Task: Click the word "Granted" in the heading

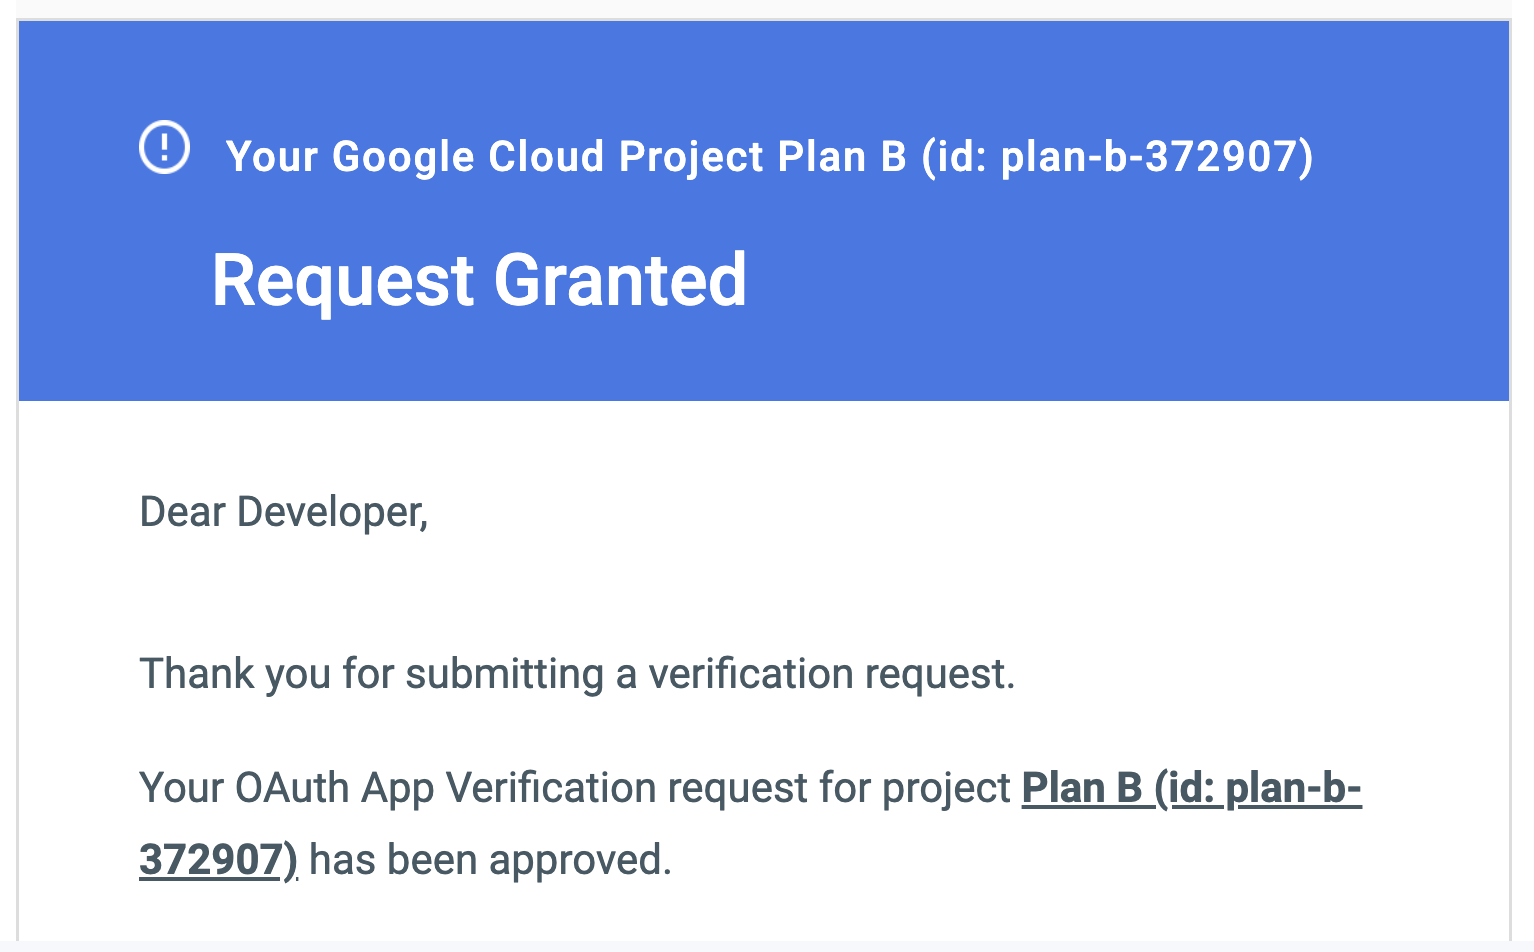Action: [x=620, y=280]
